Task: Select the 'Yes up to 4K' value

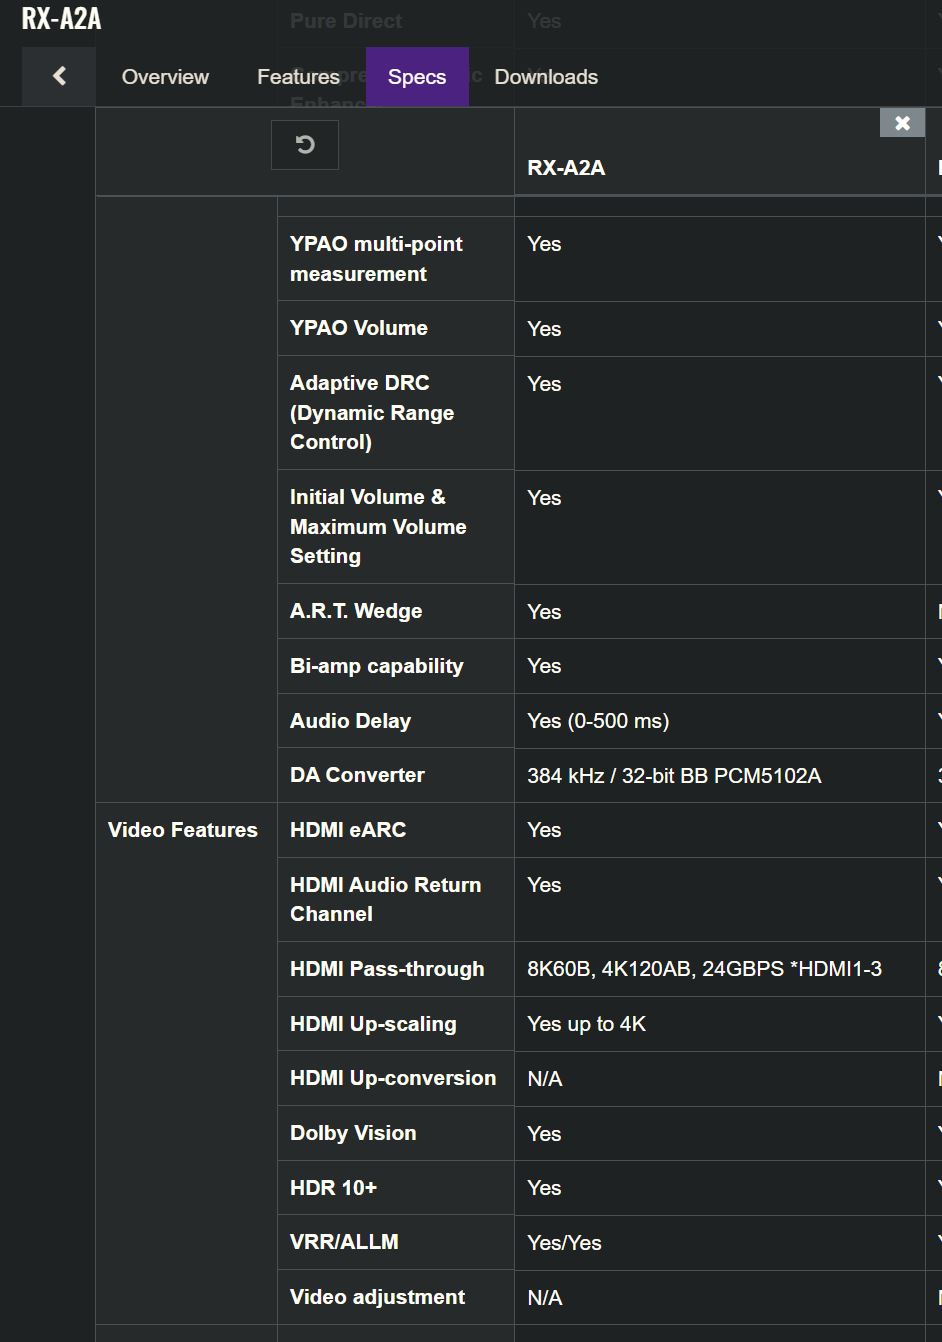Action: pos(586,1024)
